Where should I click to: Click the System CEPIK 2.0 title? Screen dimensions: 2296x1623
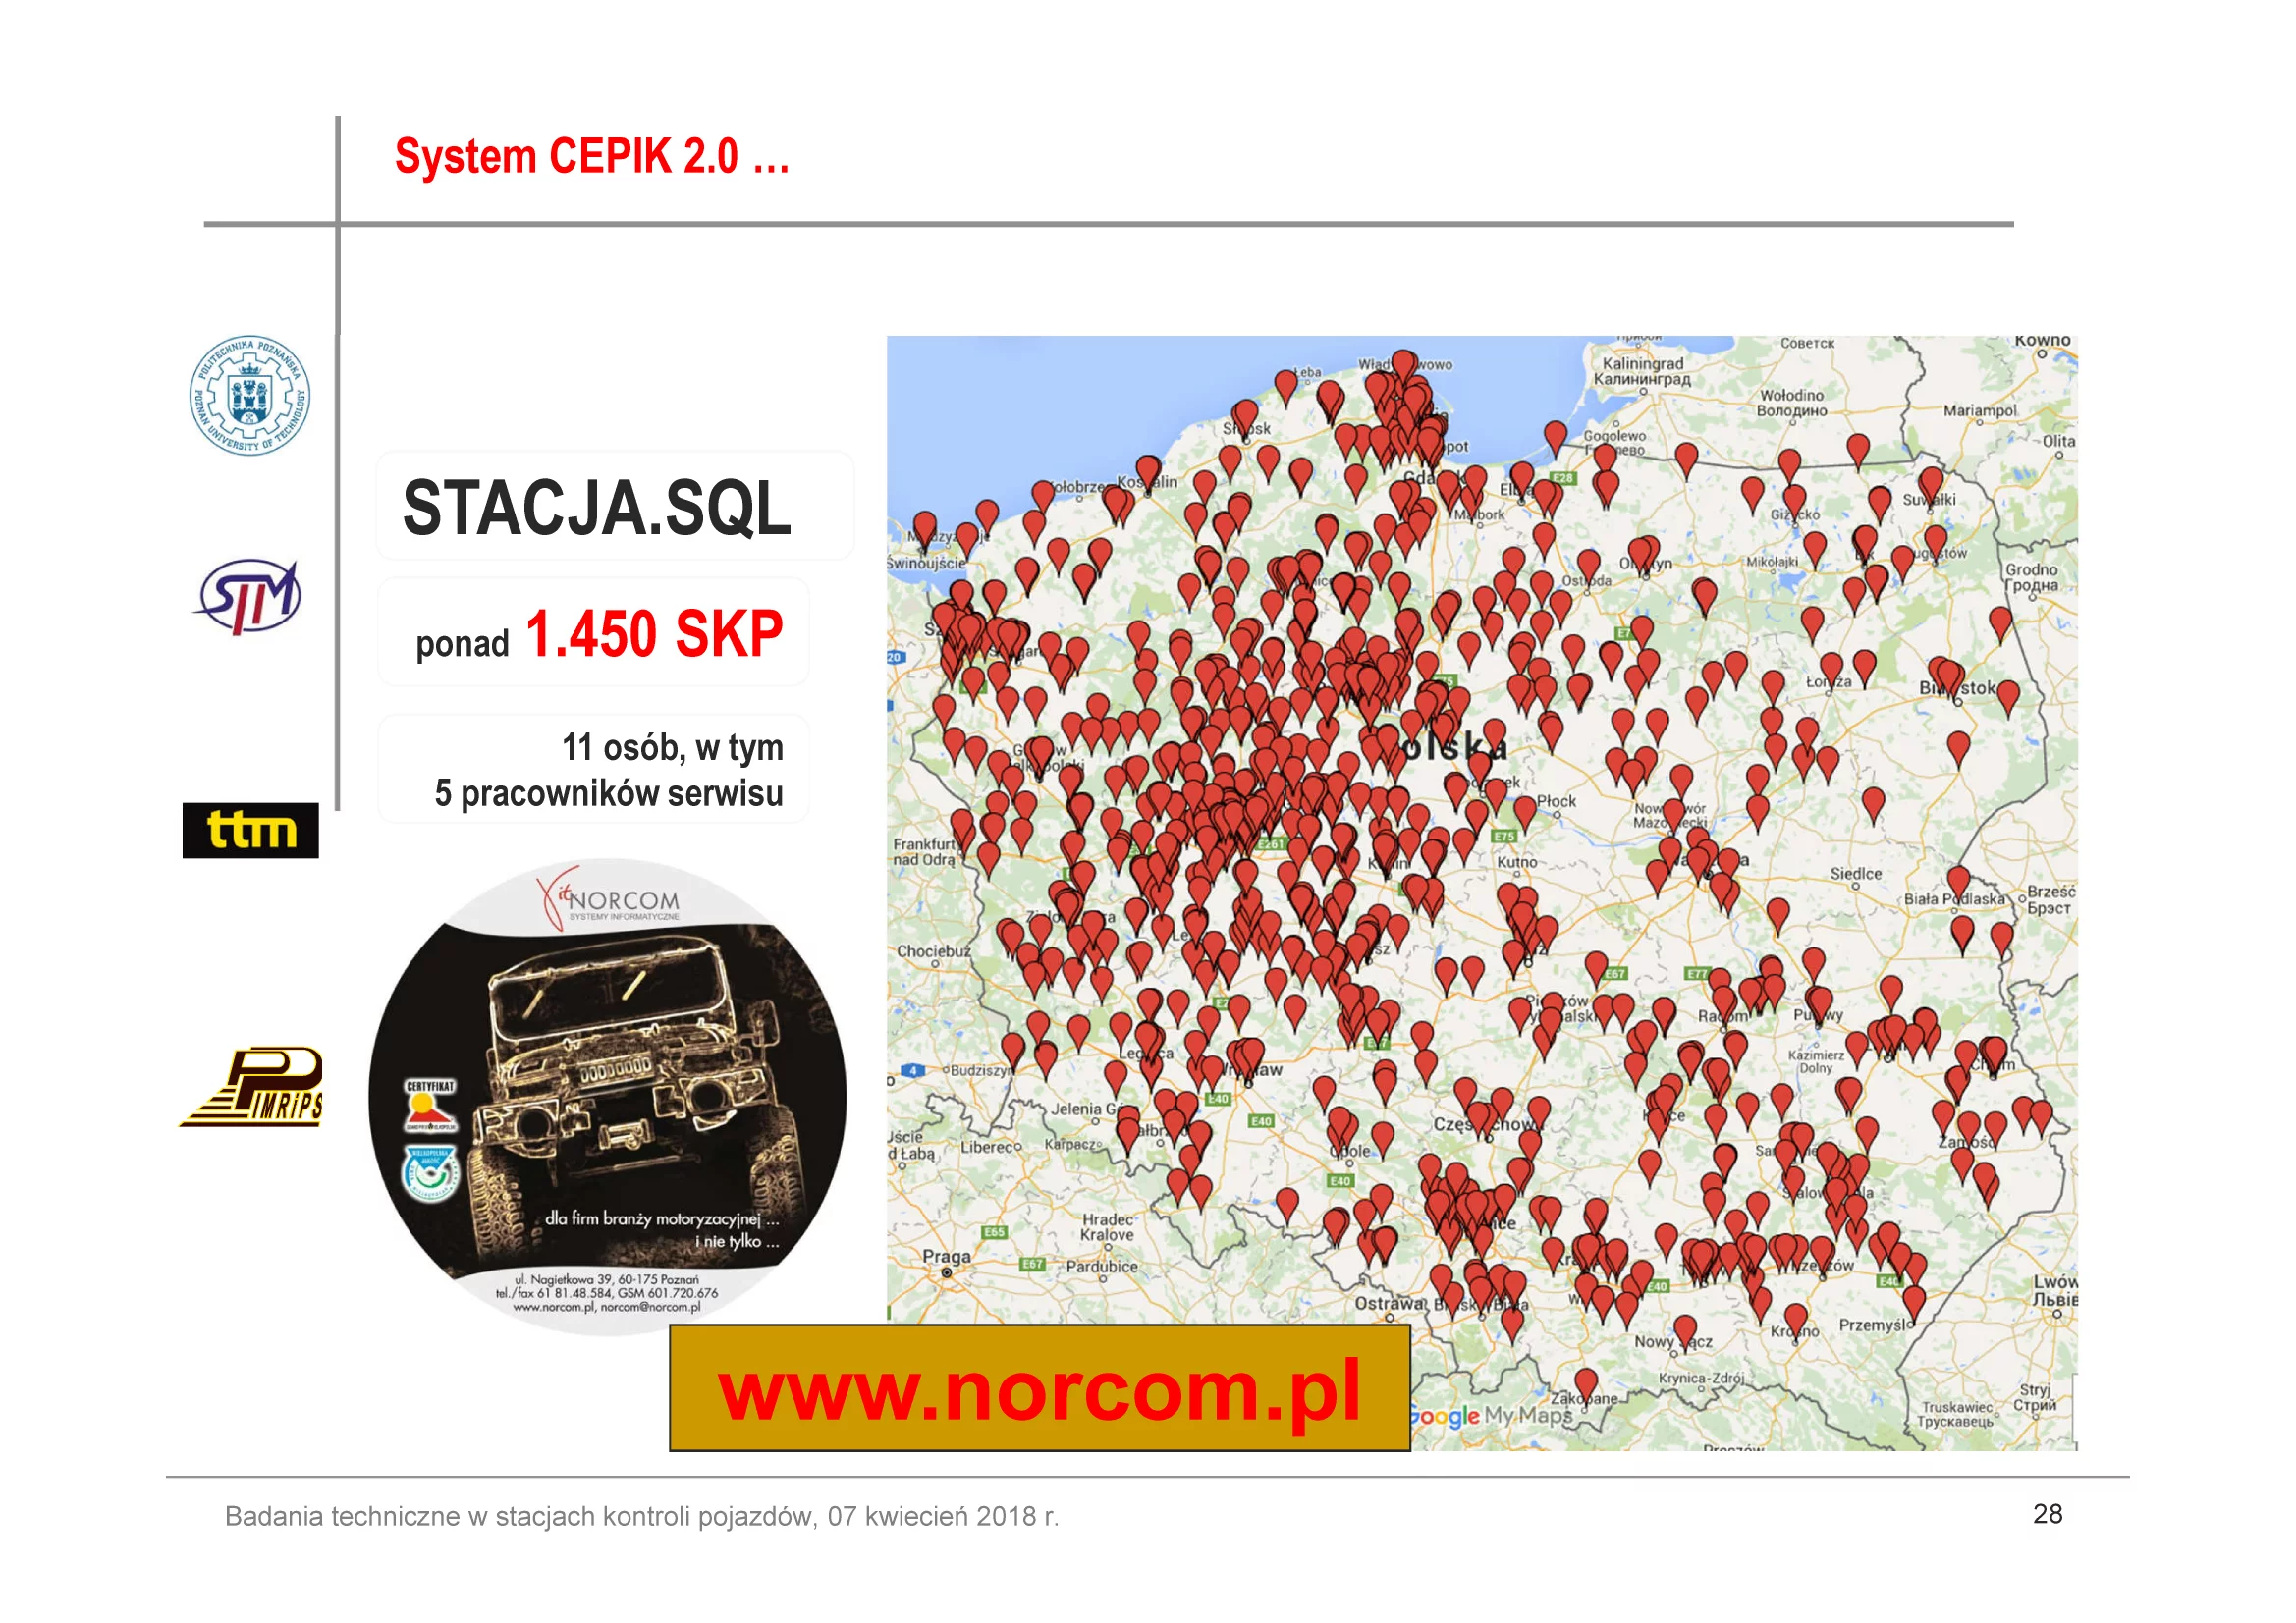[x=592, y=157]
